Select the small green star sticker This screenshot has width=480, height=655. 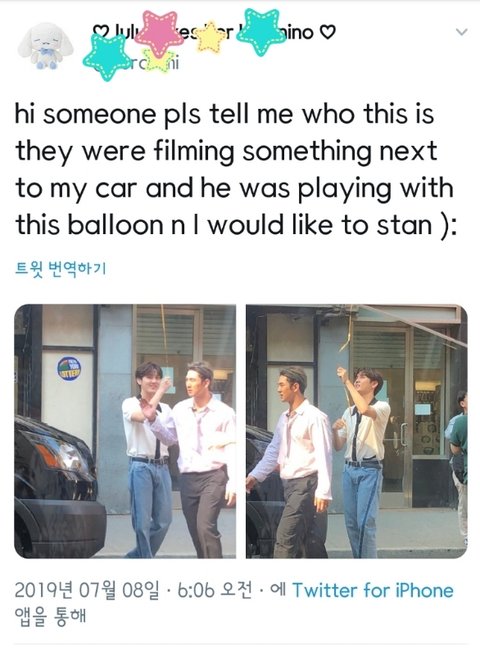pyautogui.click(x=158, y=61)
